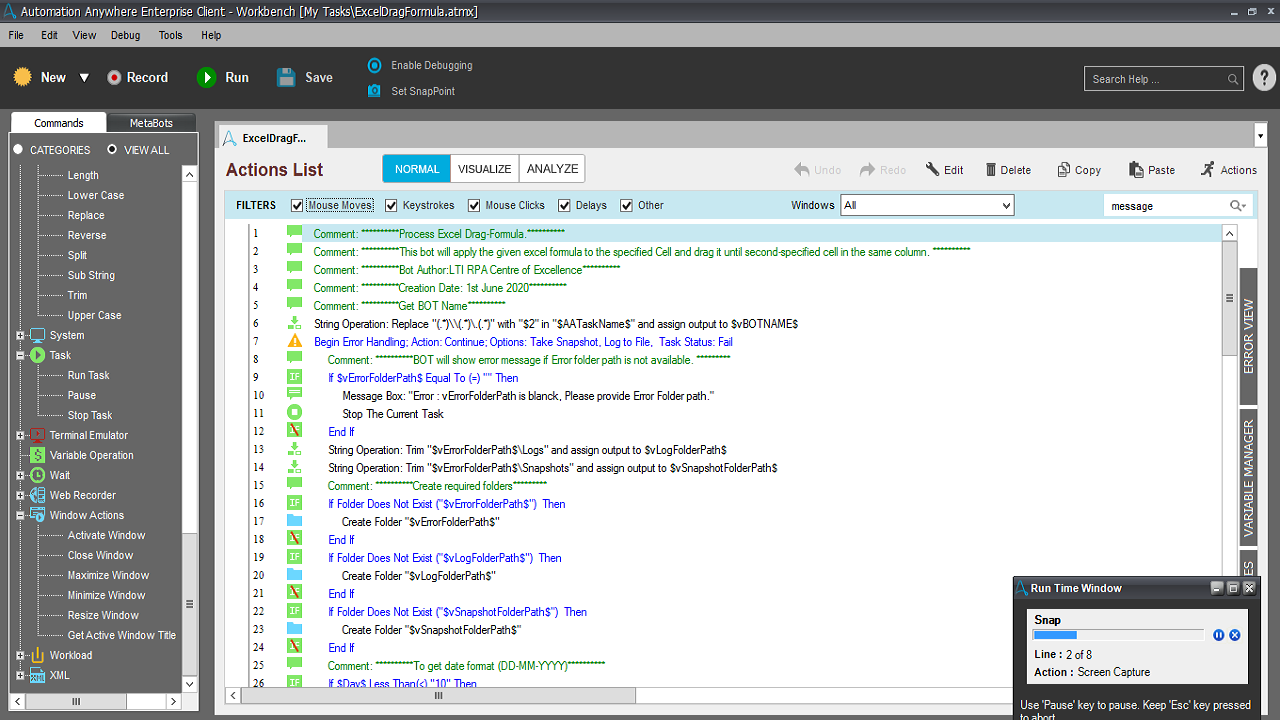1280x720 pixels.
Task: Switch to VISUALIZE view
Action: pyautogui.click(x=485, y=169)
